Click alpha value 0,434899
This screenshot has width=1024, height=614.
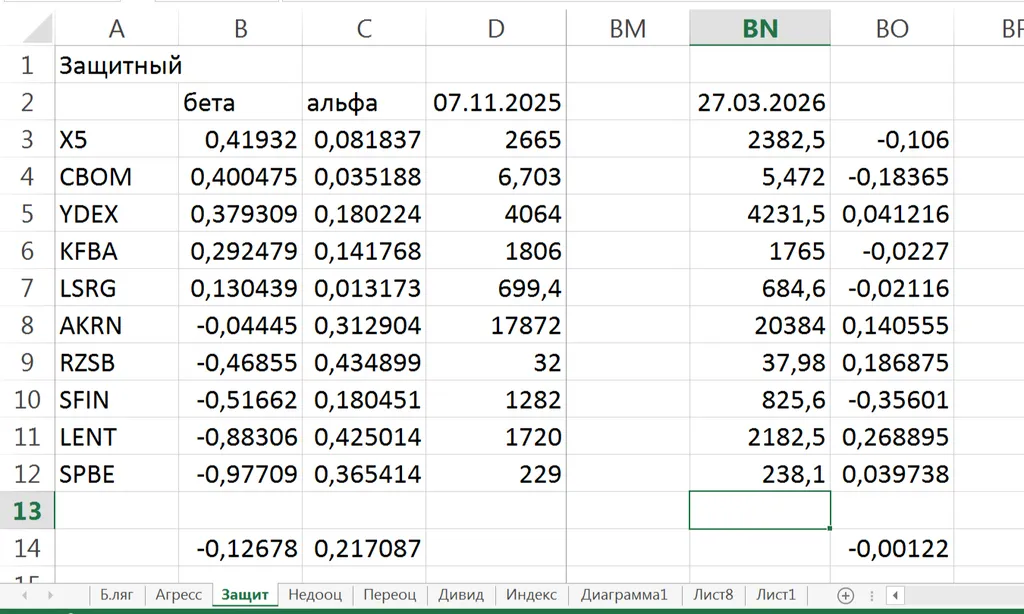364,362
